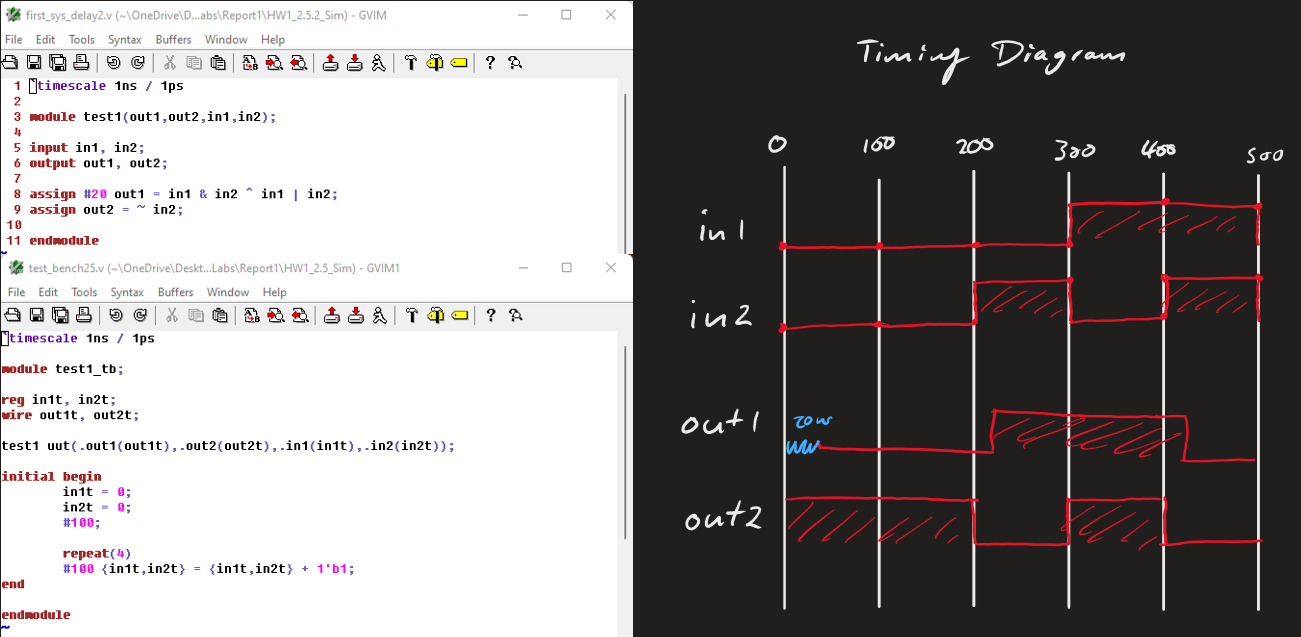Open Tools menu in first_sys_delay2.v window
This screenshot has width=1301, height=637.
(x=82, y=40)
